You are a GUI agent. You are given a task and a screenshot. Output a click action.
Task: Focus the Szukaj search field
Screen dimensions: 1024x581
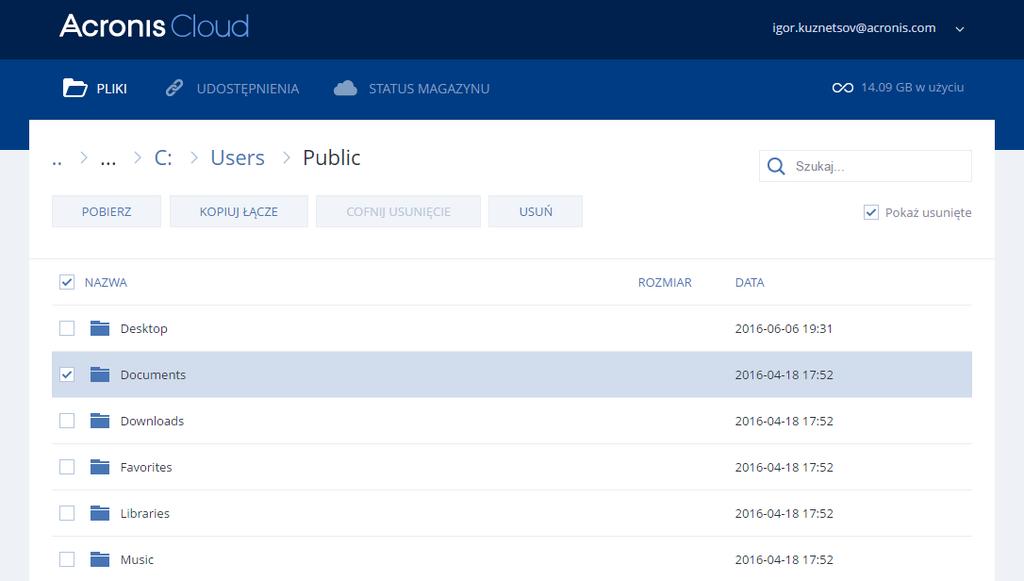tap(865, 166)
